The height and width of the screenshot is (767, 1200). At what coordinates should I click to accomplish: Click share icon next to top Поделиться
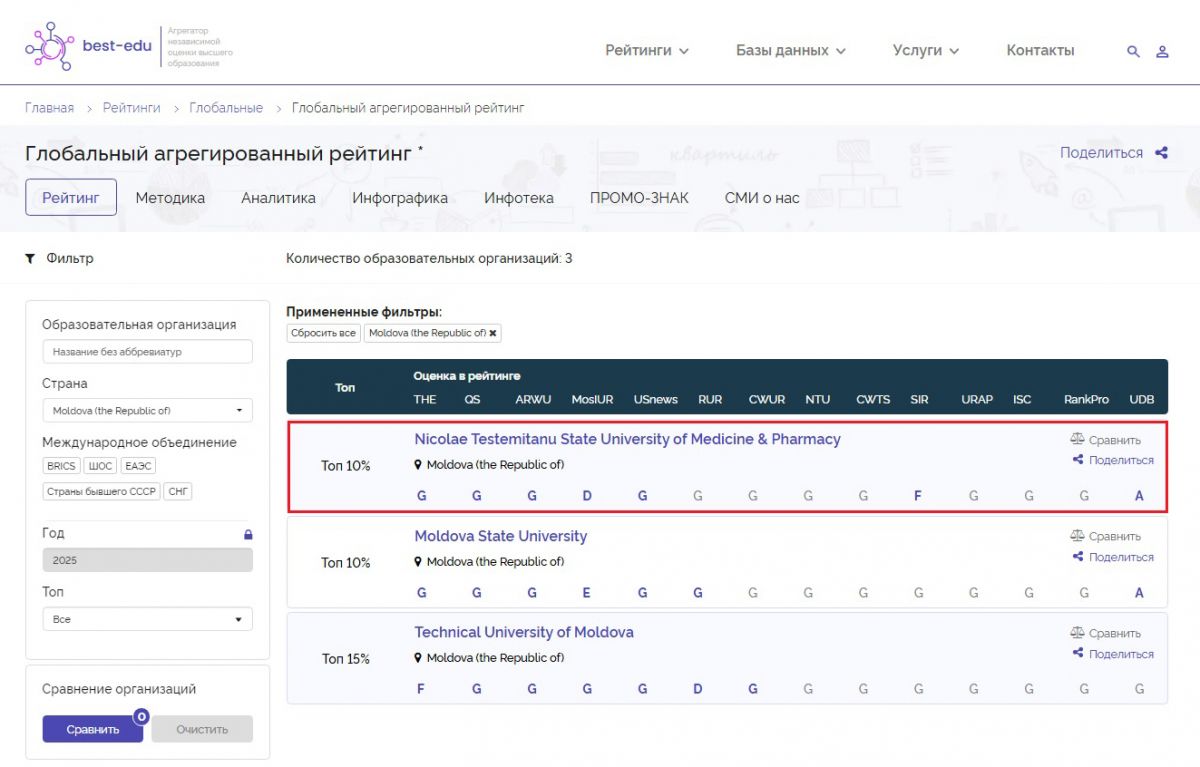1161,153
